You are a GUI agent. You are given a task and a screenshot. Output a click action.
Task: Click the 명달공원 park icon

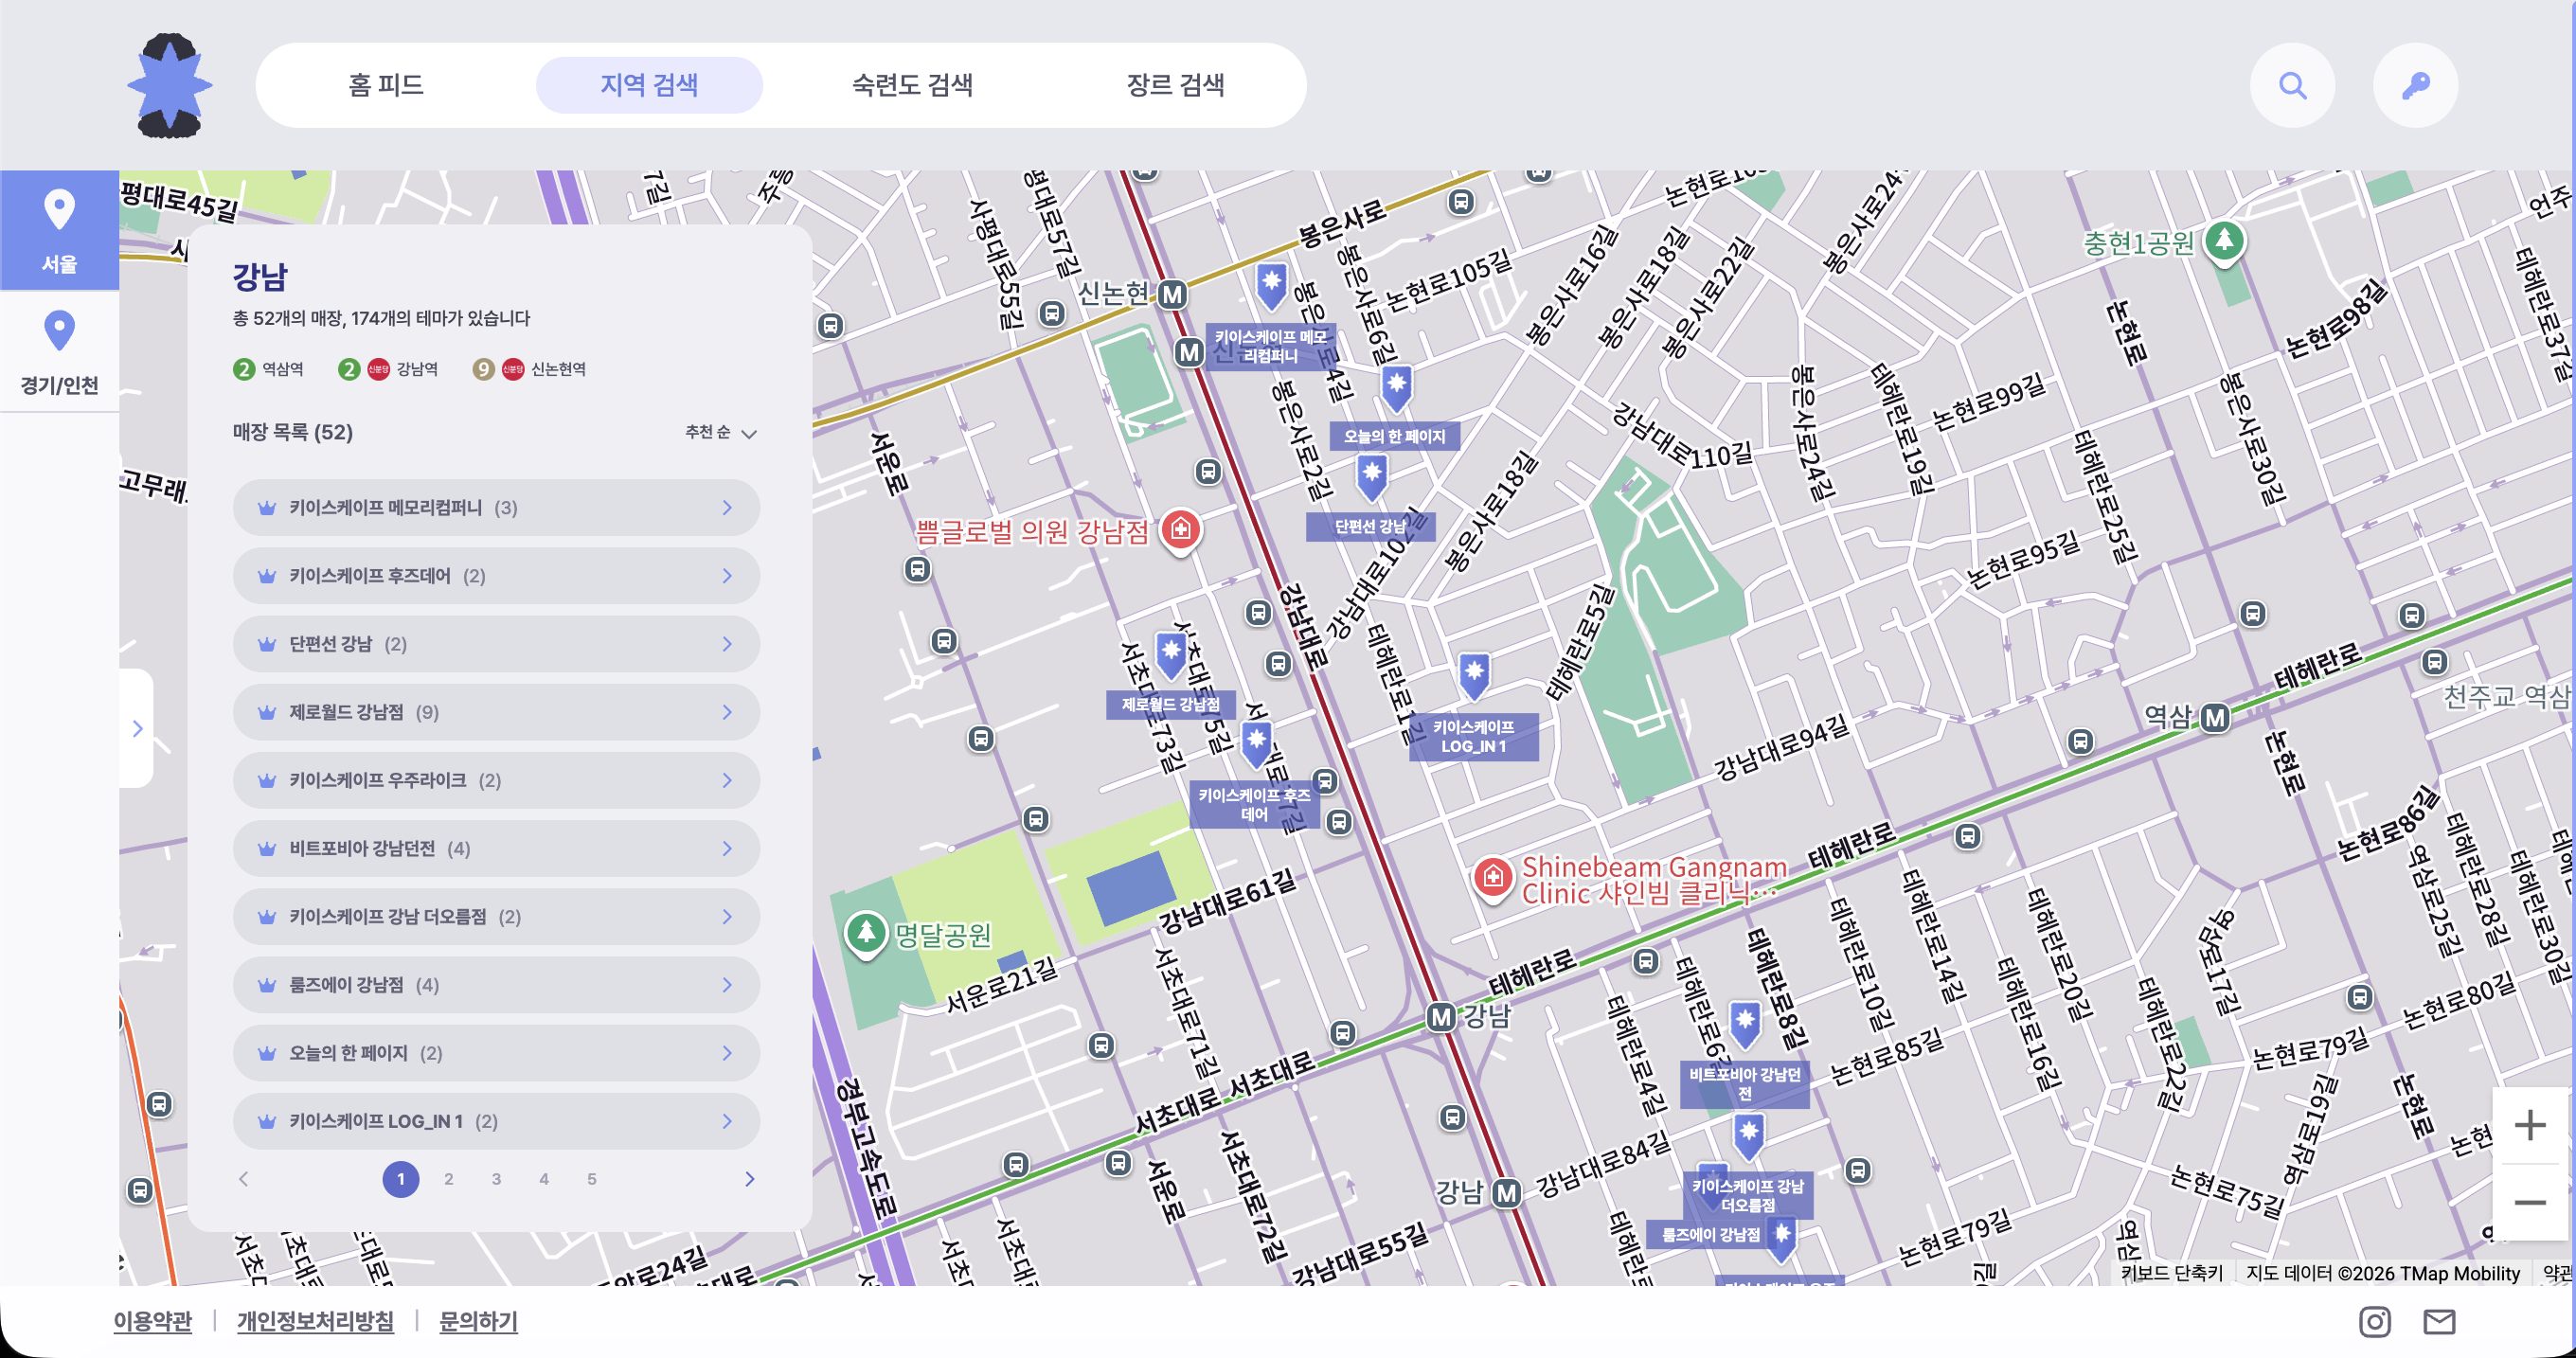[866, 934]
